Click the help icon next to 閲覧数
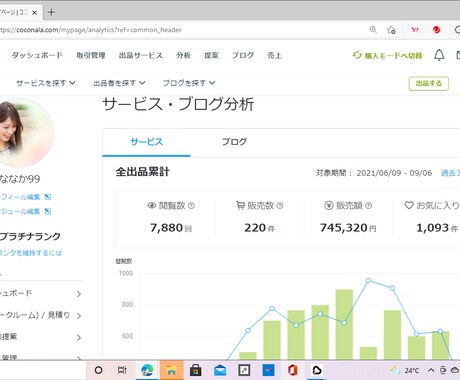Viewport: 460px width, 380px height. point(191,206)
